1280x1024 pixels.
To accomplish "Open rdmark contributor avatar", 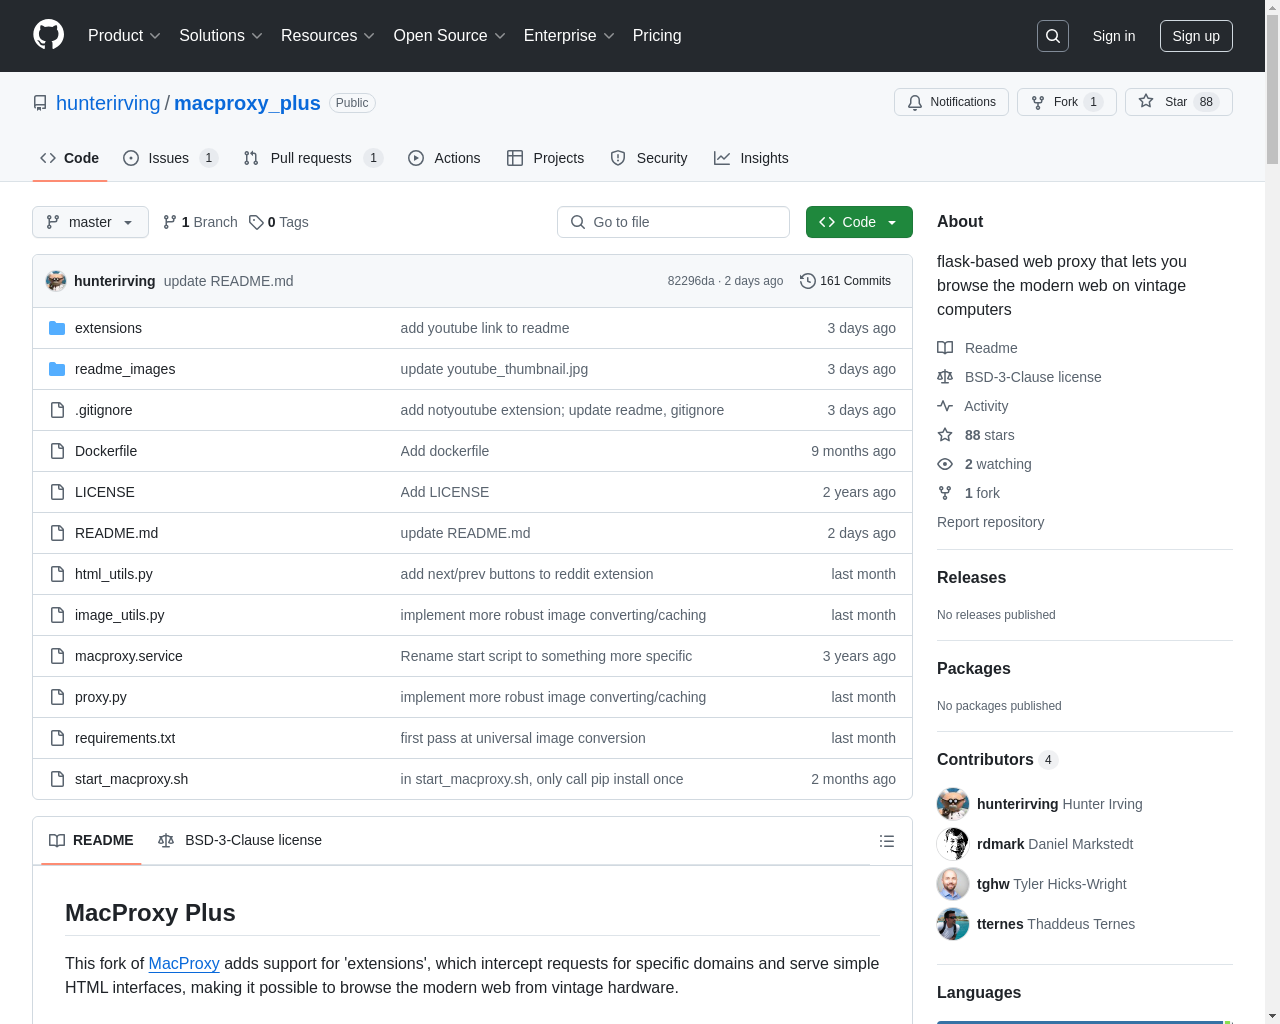I will (x=953, y=844).
